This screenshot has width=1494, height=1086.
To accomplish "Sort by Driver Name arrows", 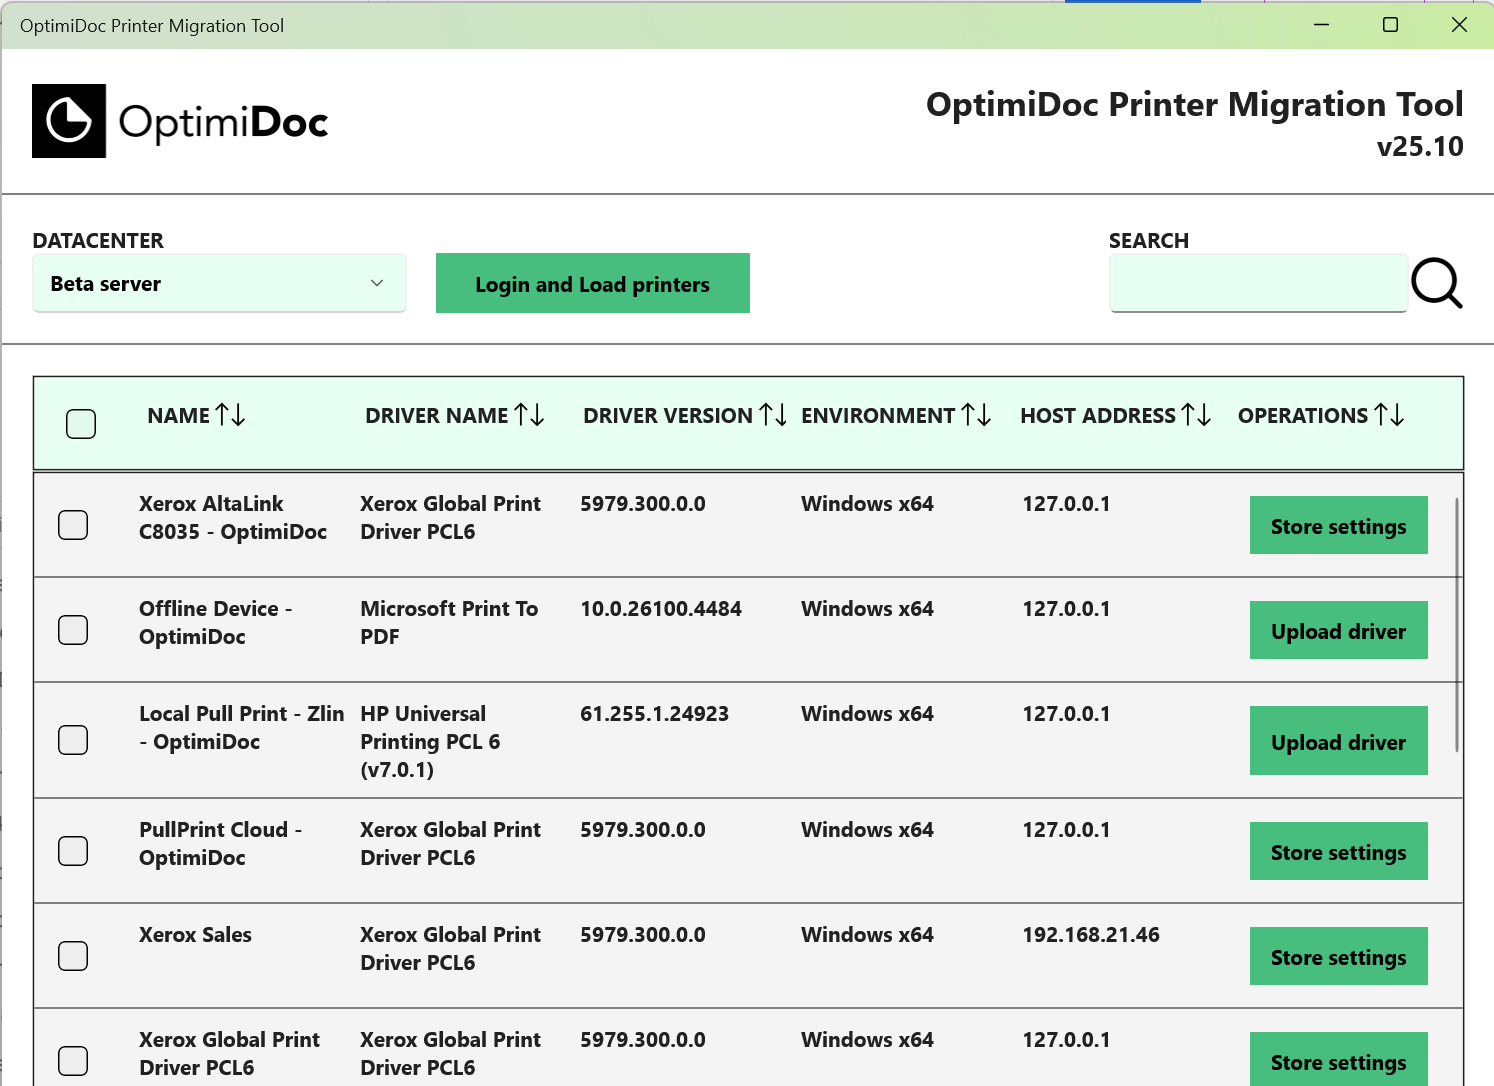I will 529,415.
